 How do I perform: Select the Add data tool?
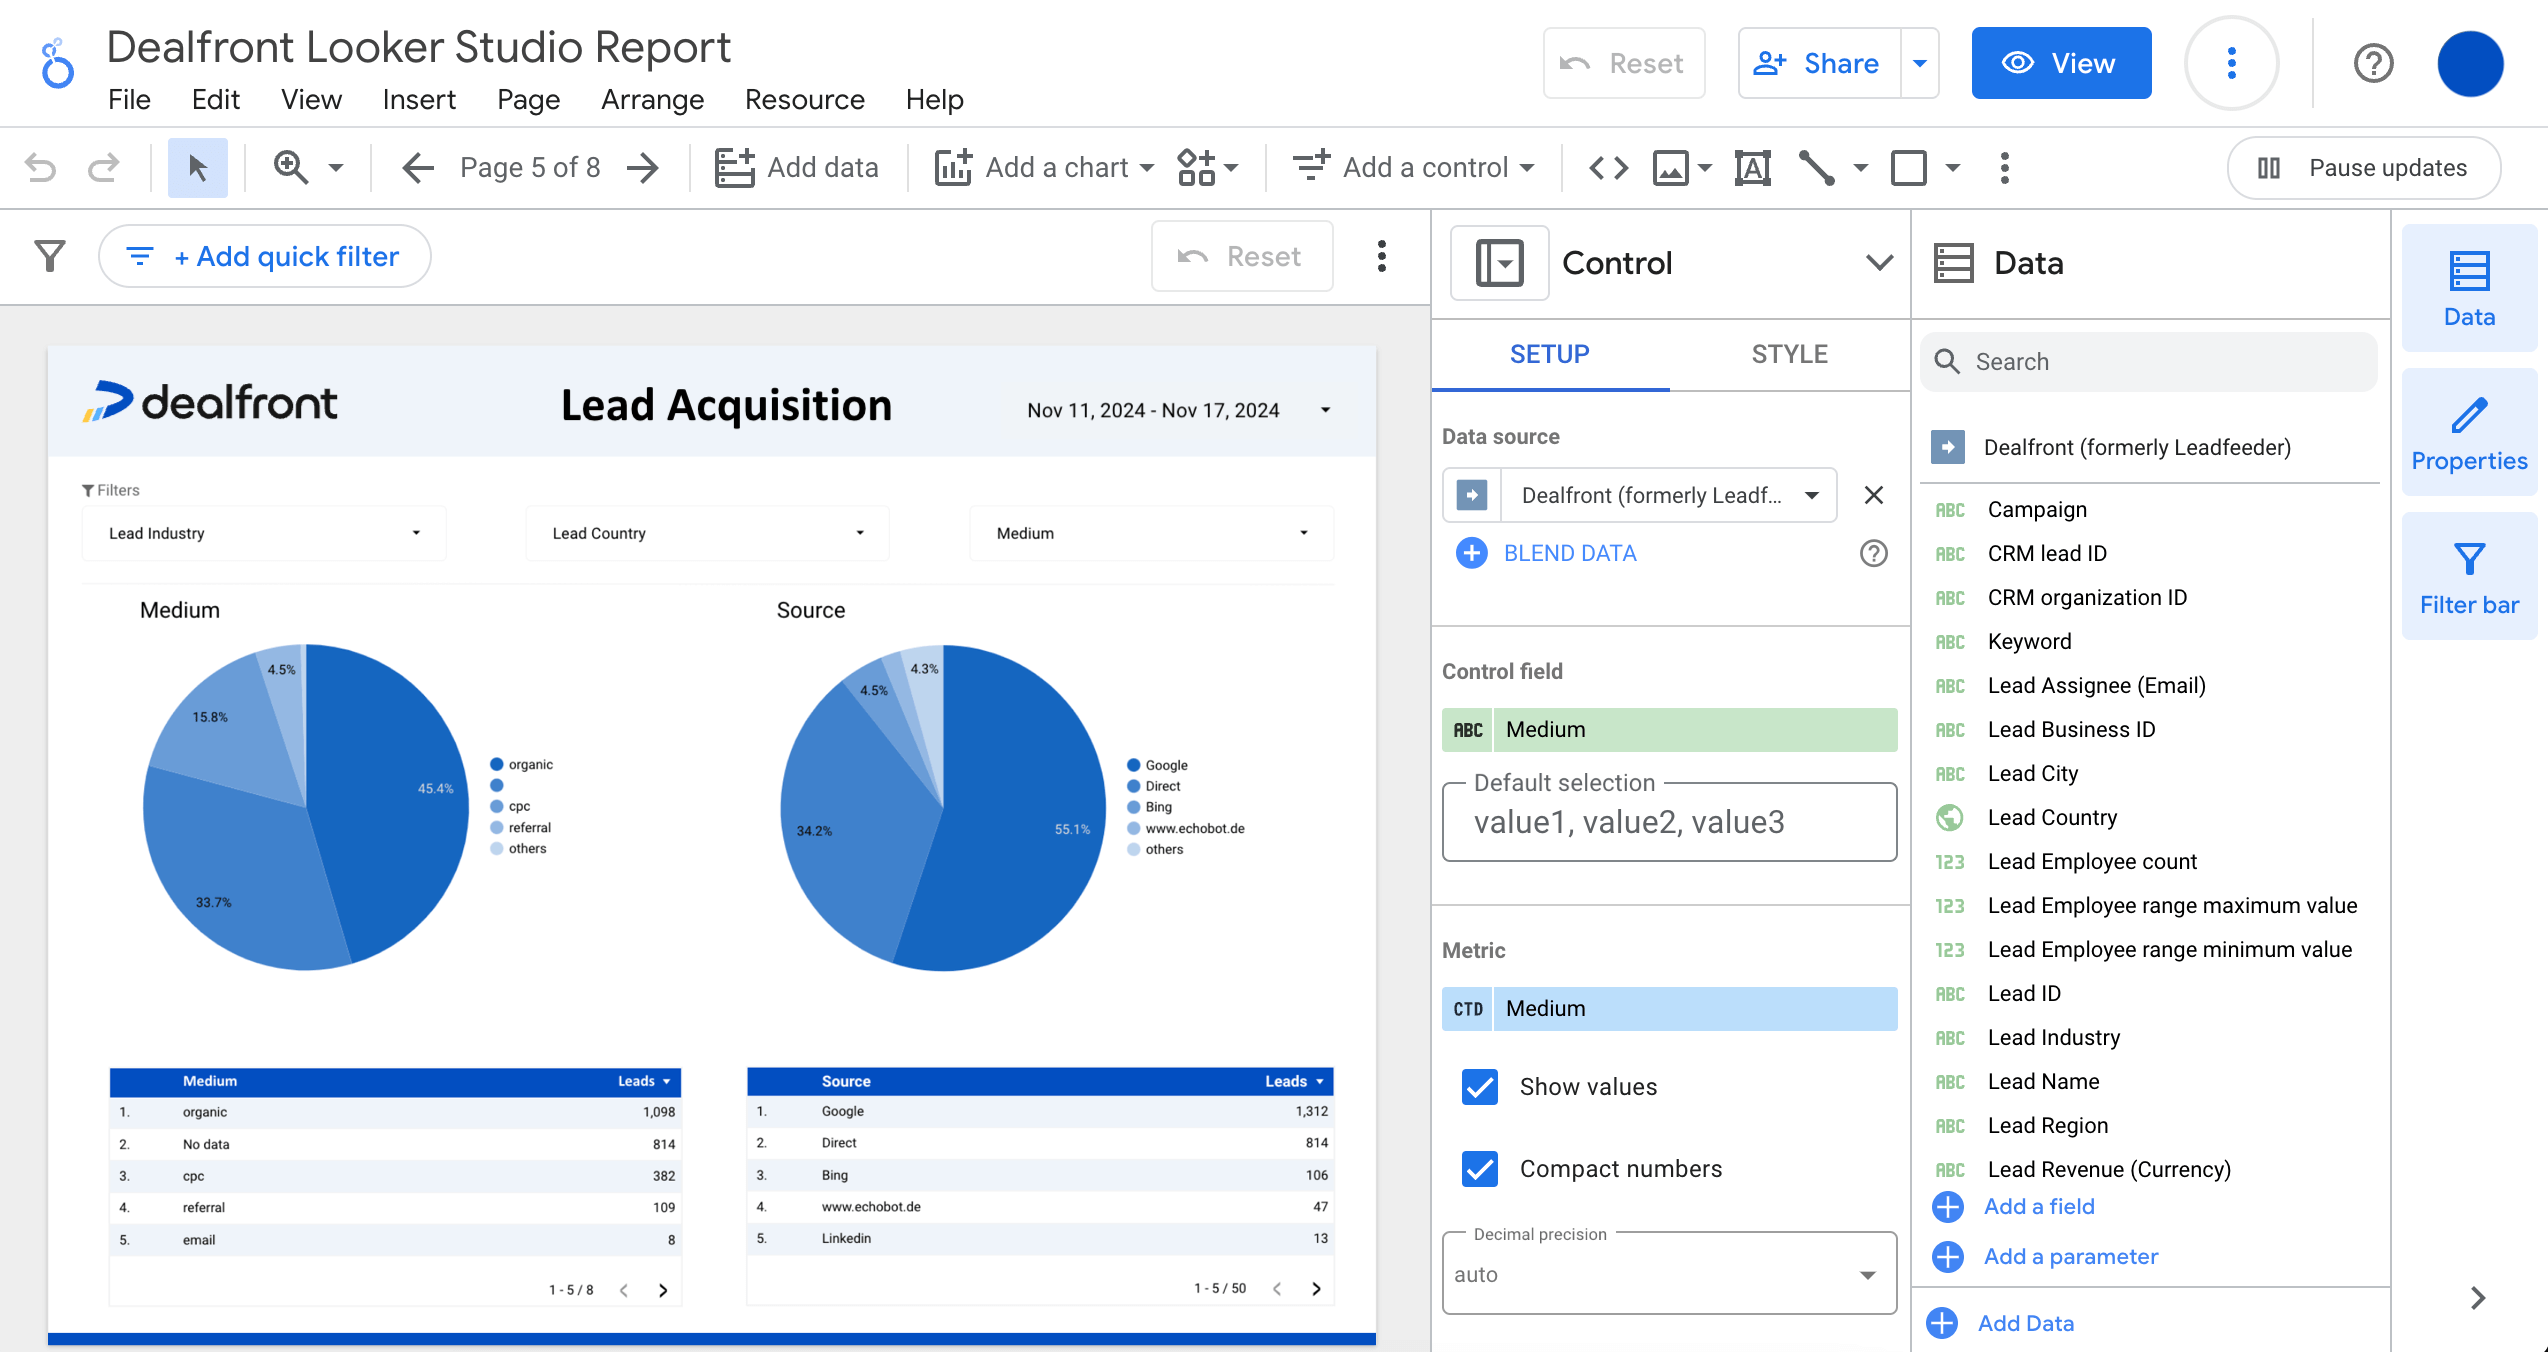pyautogui.click(x=797, y=167)
